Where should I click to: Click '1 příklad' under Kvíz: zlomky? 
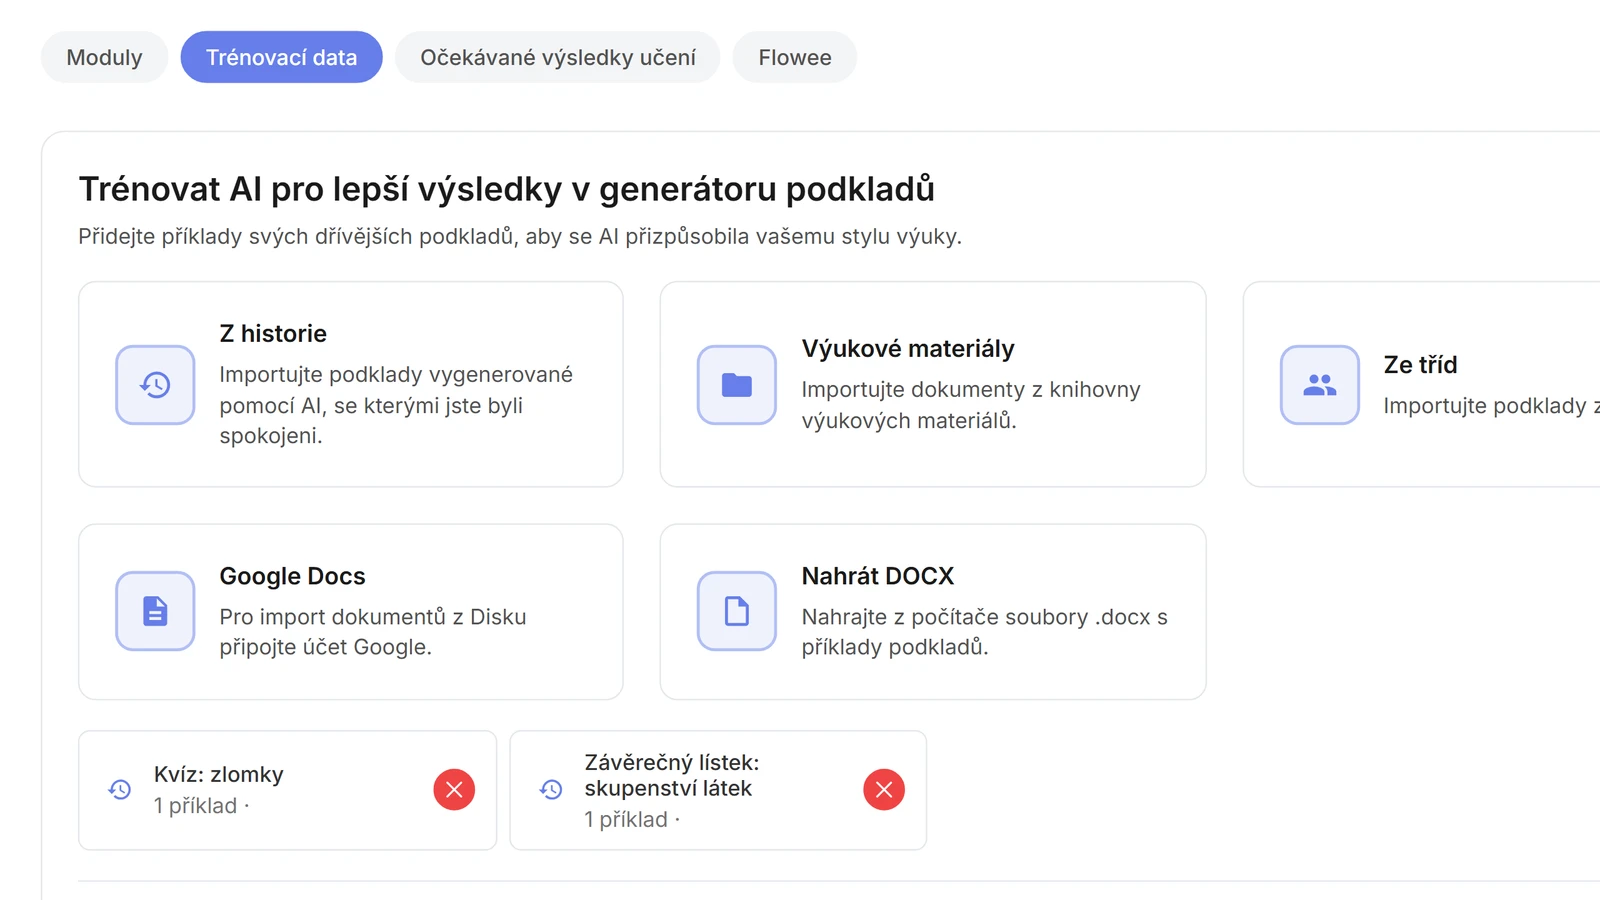(195, 806)
